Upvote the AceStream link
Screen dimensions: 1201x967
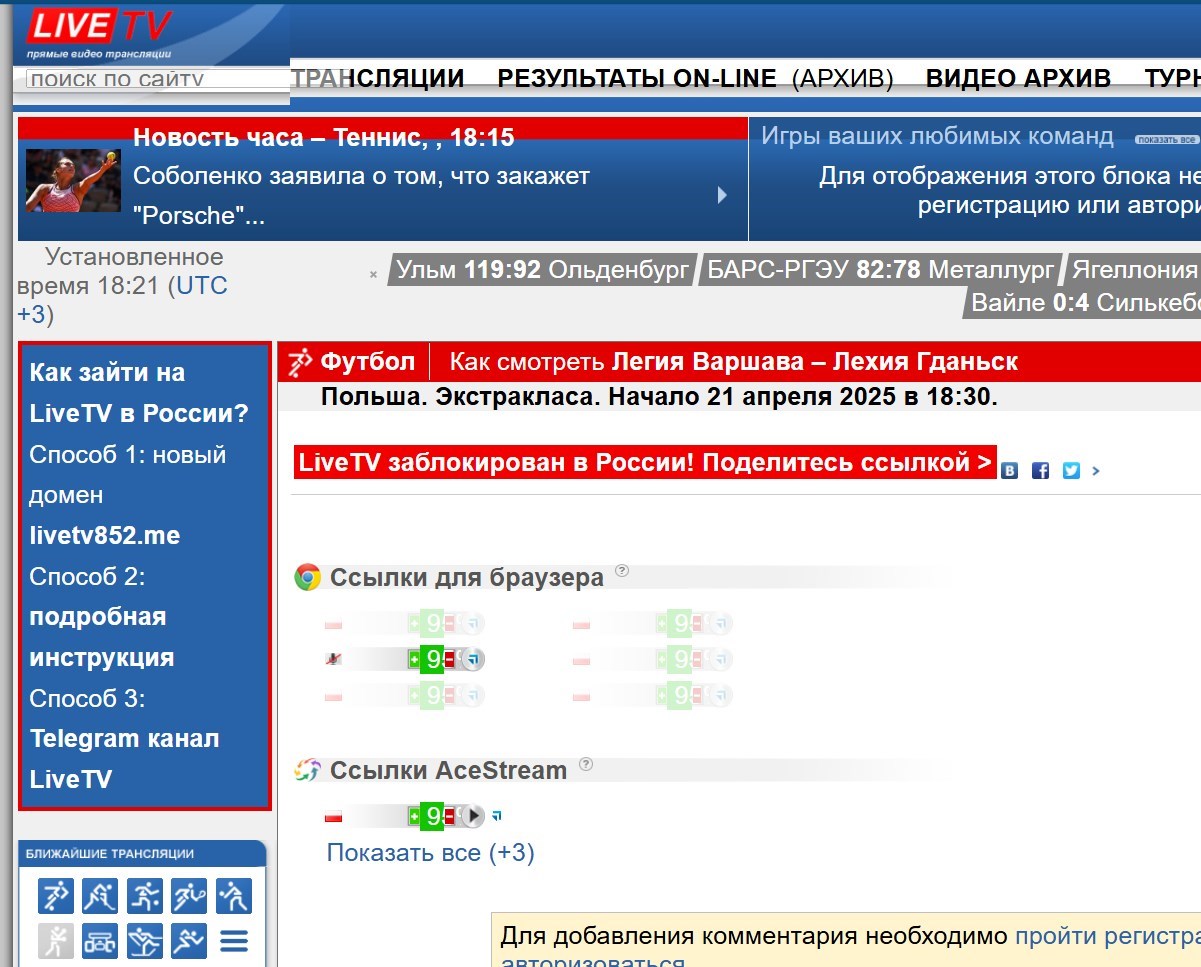414,816
